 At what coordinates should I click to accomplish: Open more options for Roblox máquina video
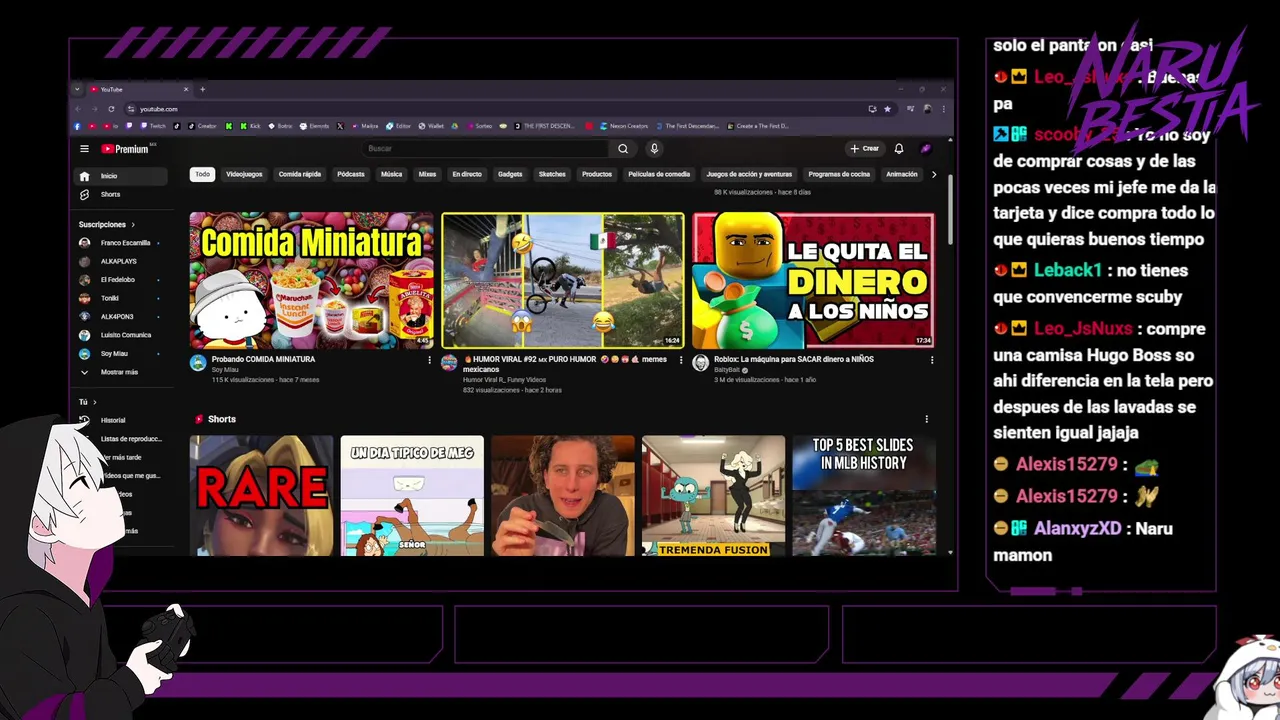(x=932, y=360)
